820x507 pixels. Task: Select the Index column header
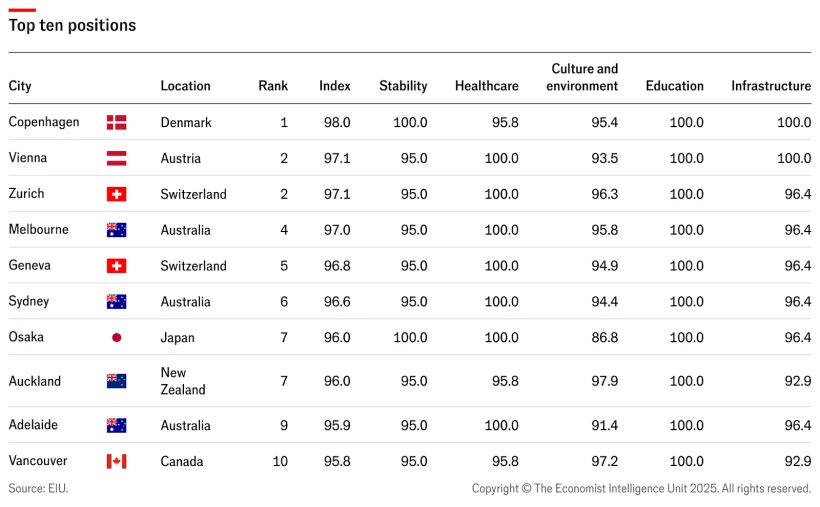coord(335,86)
